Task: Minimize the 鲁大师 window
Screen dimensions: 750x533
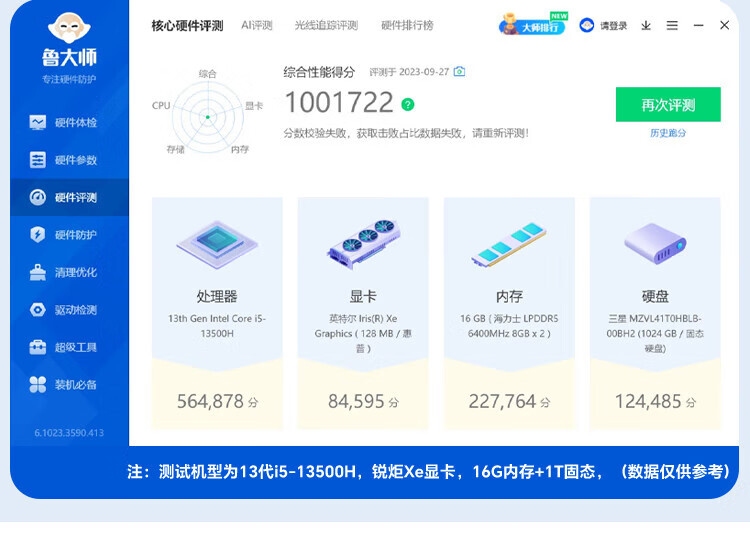Action: point(698,25)
